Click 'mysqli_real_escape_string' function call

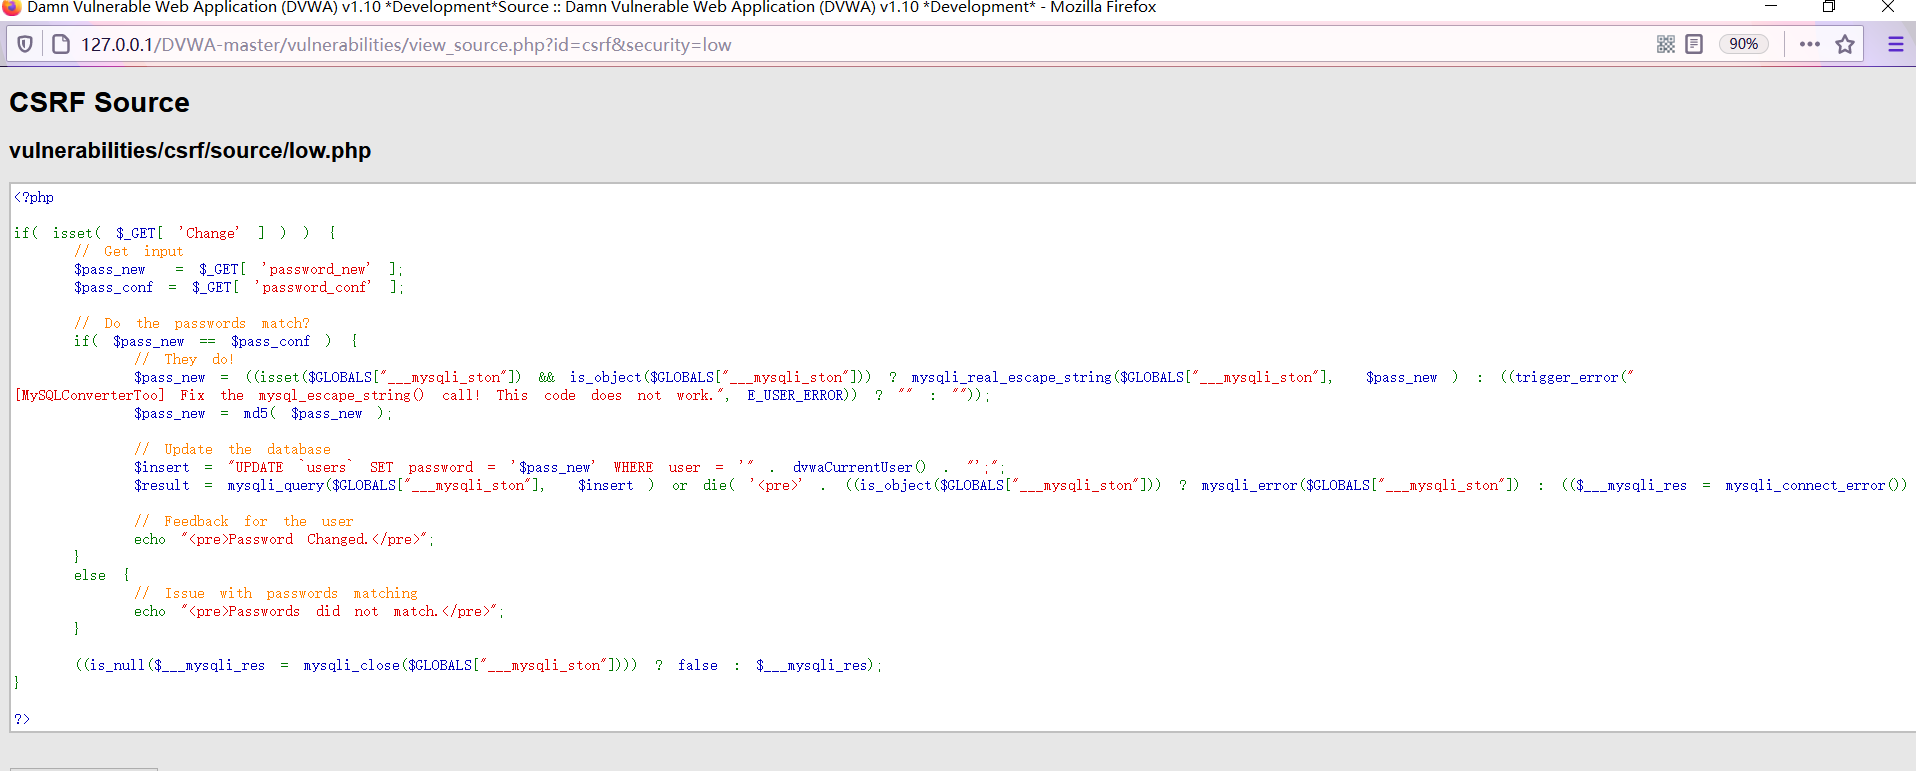tap(1011, 378)
